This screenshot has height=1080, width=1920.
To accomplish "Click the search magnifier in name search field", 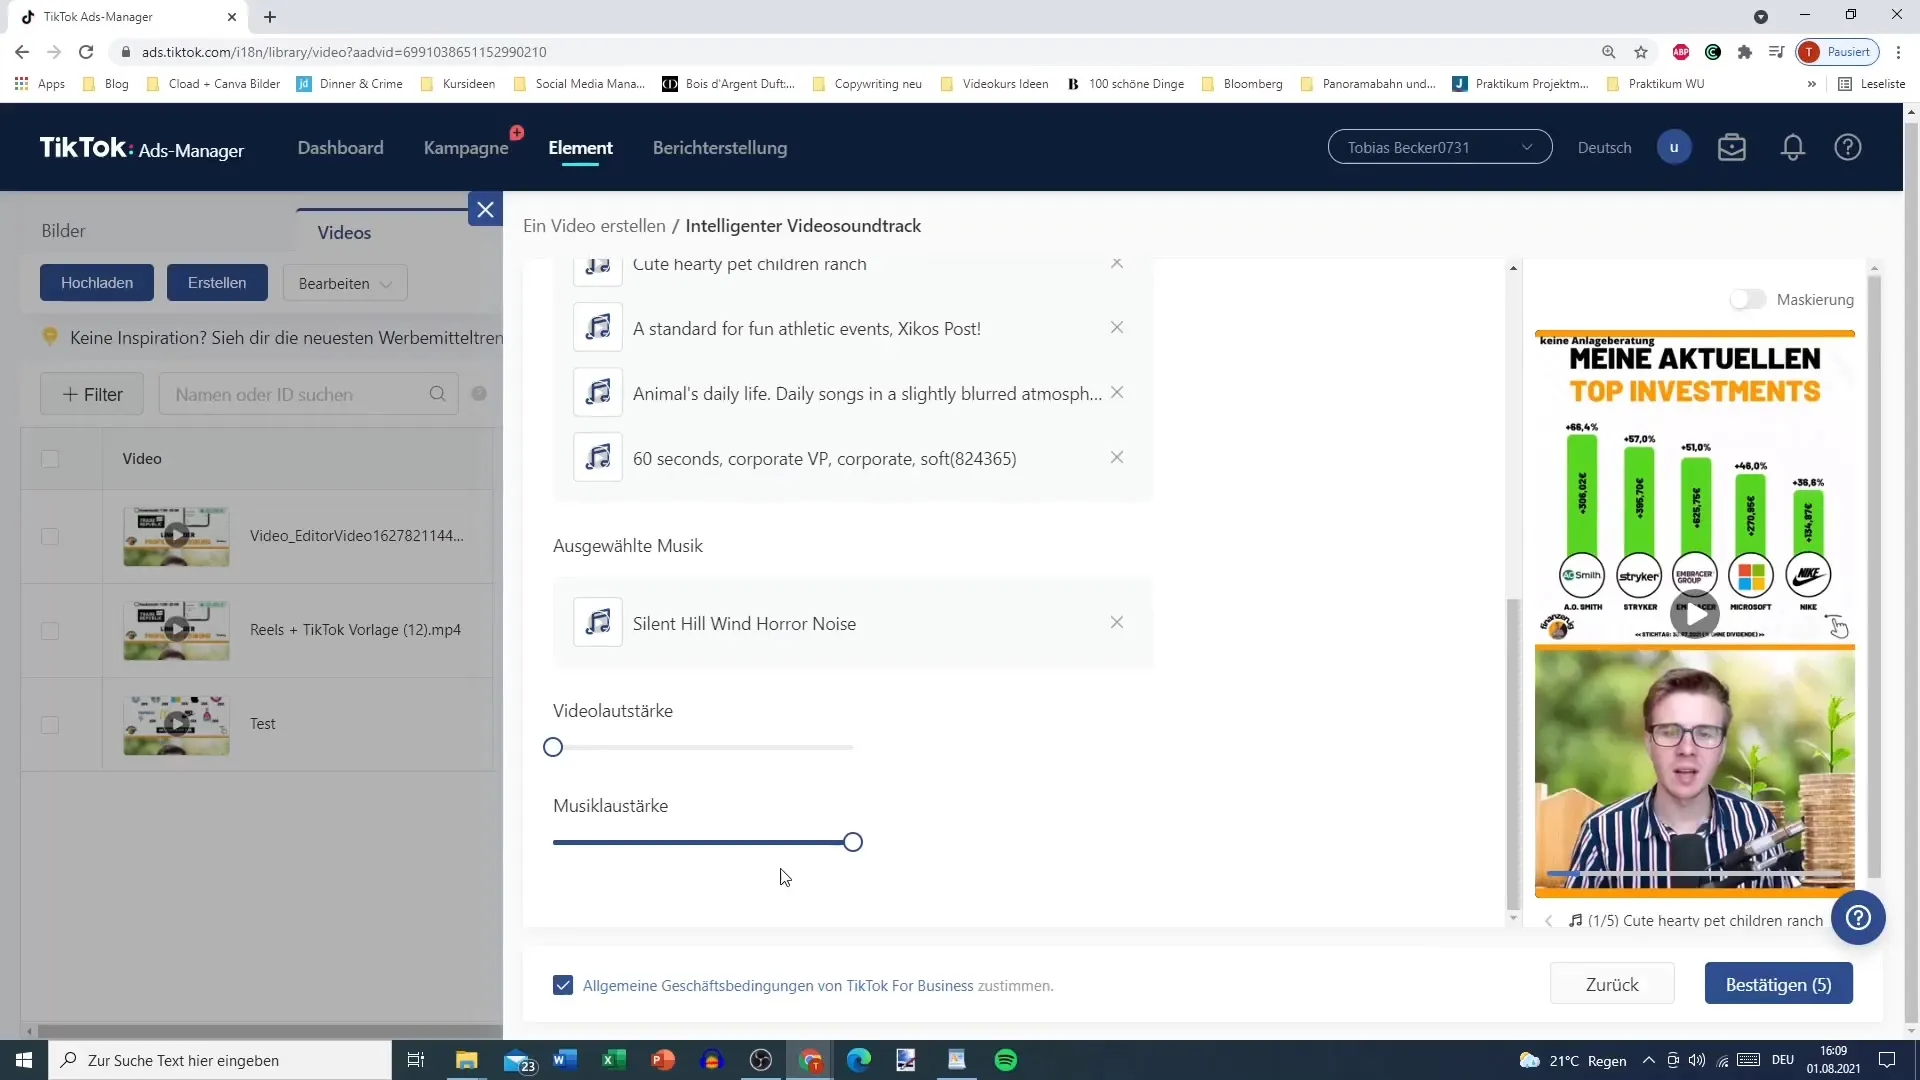I will (x=437, y=394).
